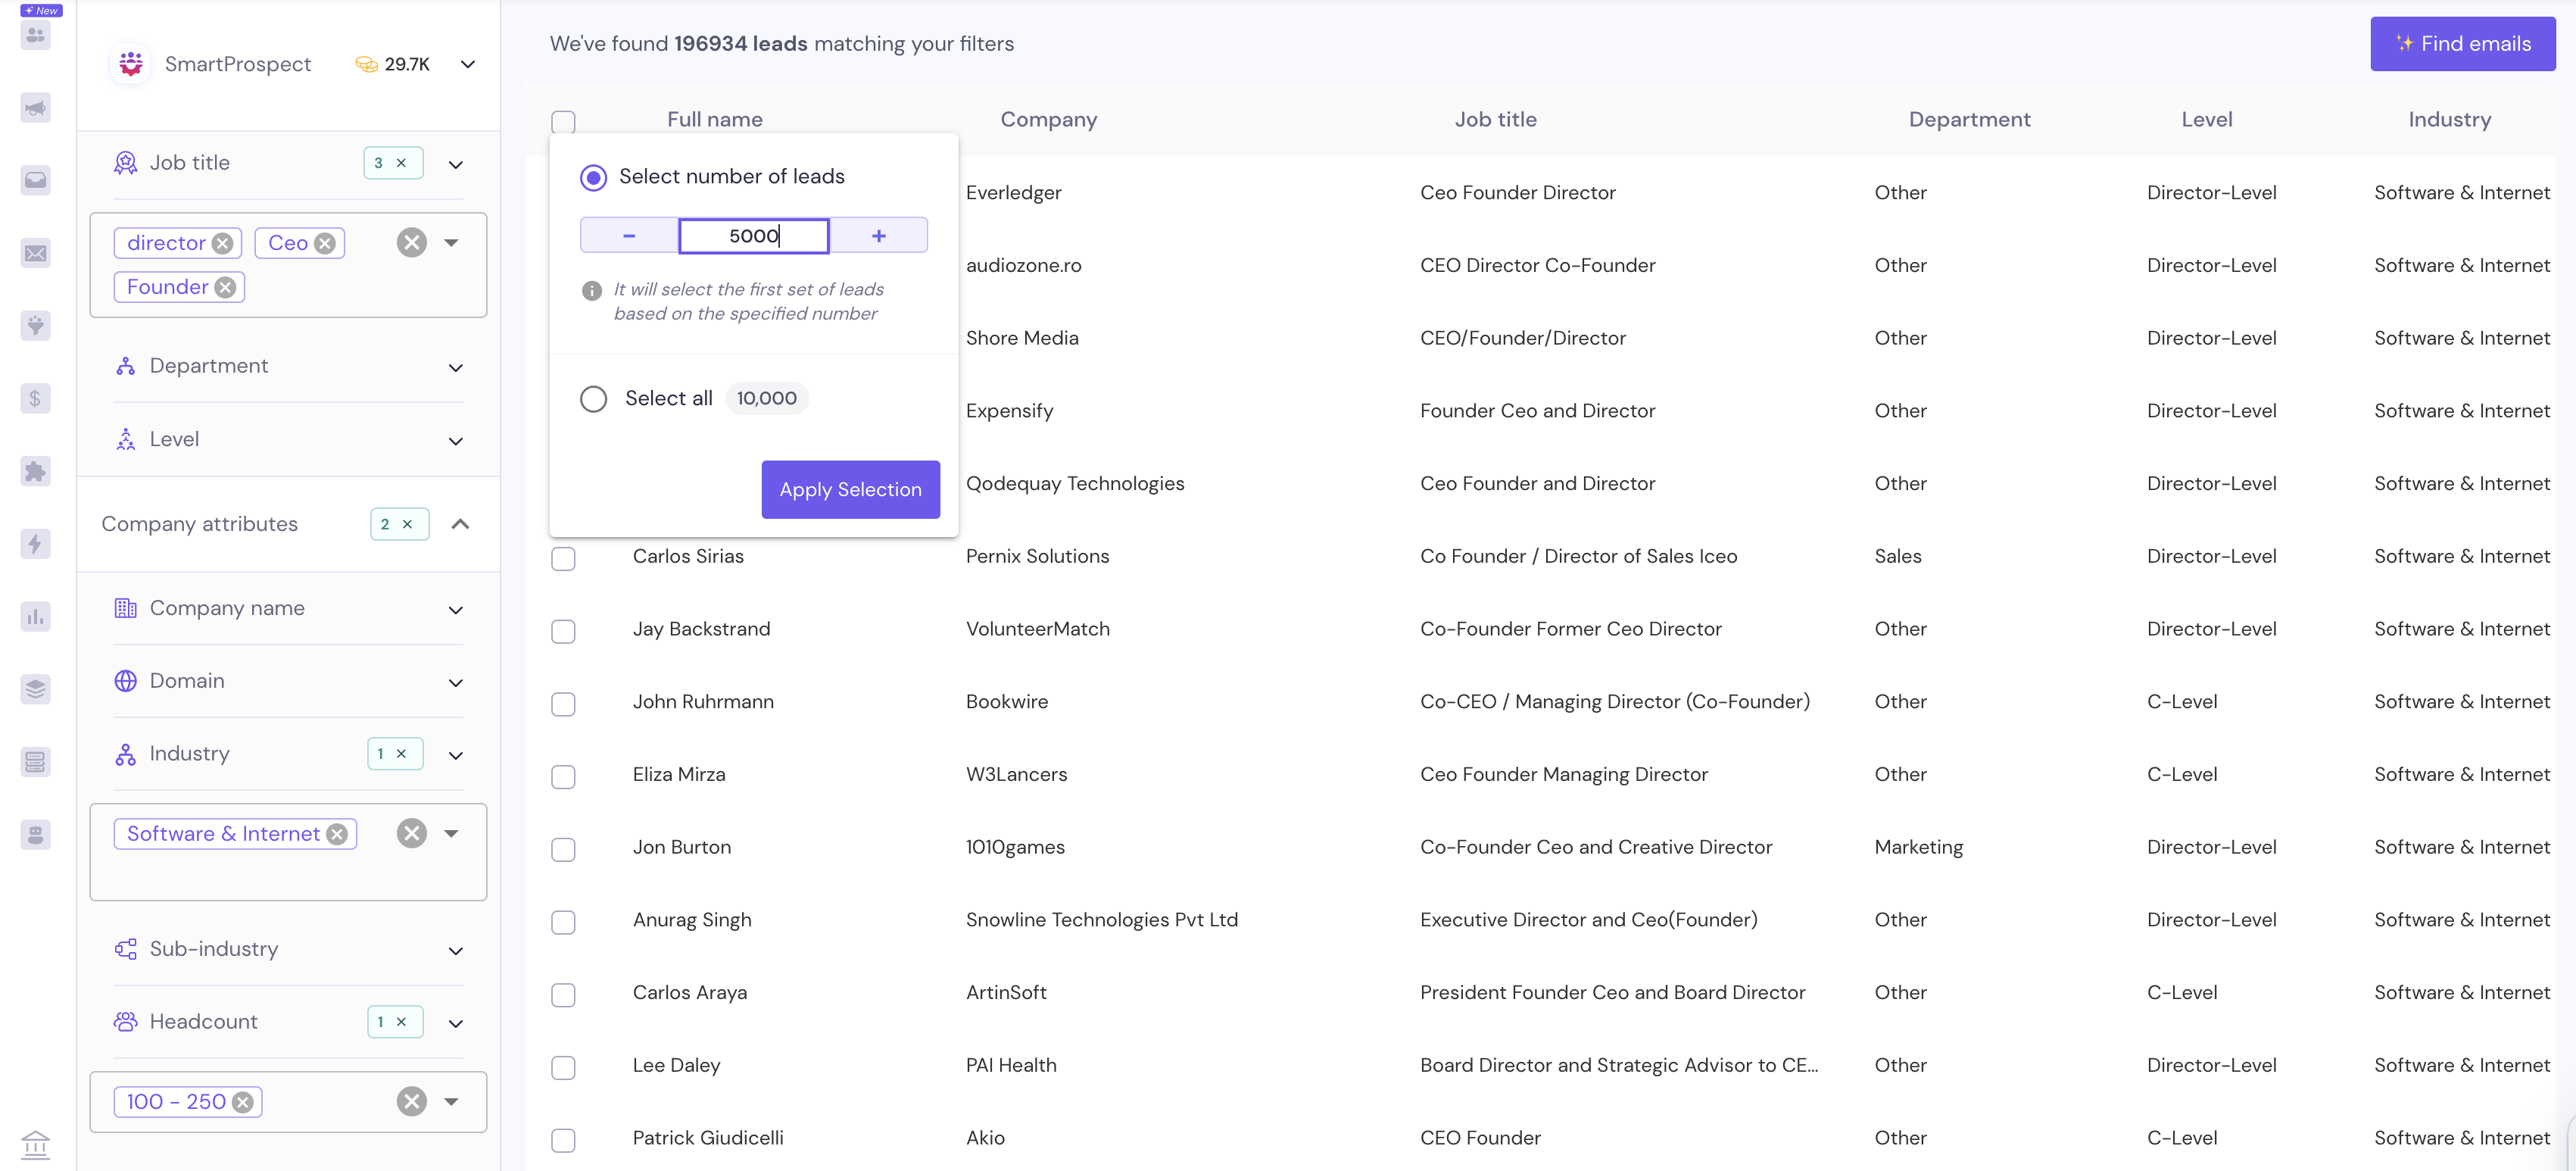Viewport: 2576px width, 1171px height.
Task: Open the bar chart analytics icon
Action: click(36, 616)
